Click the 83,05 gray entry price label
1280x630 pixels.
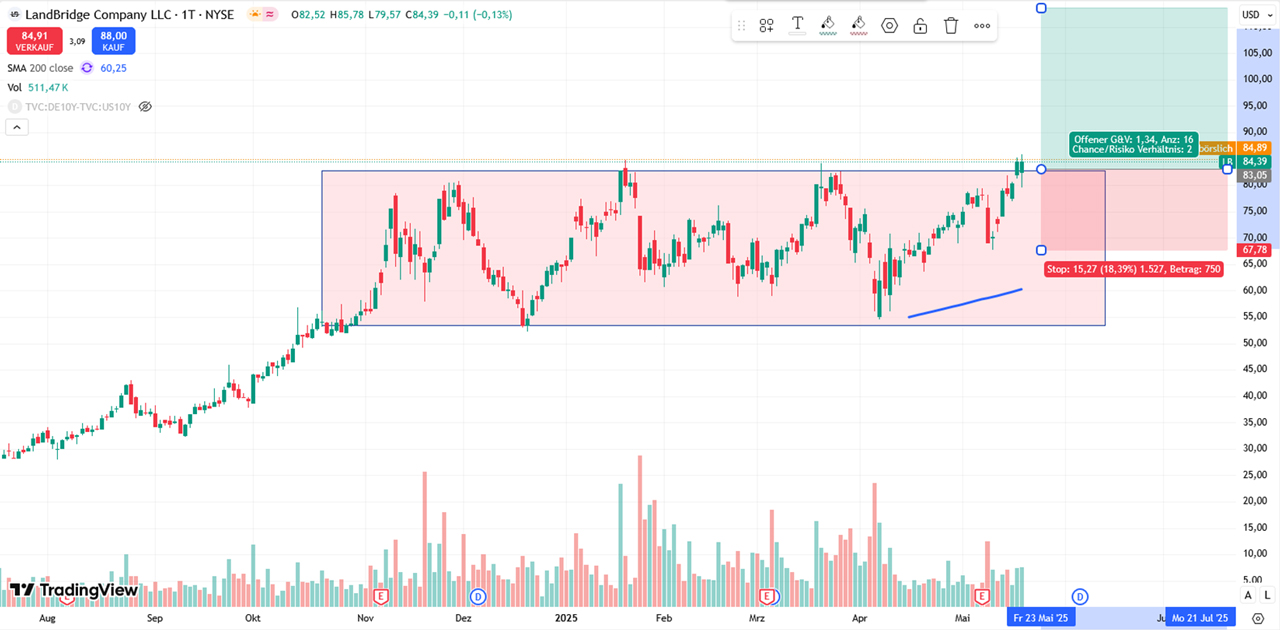pos(1254,175)
